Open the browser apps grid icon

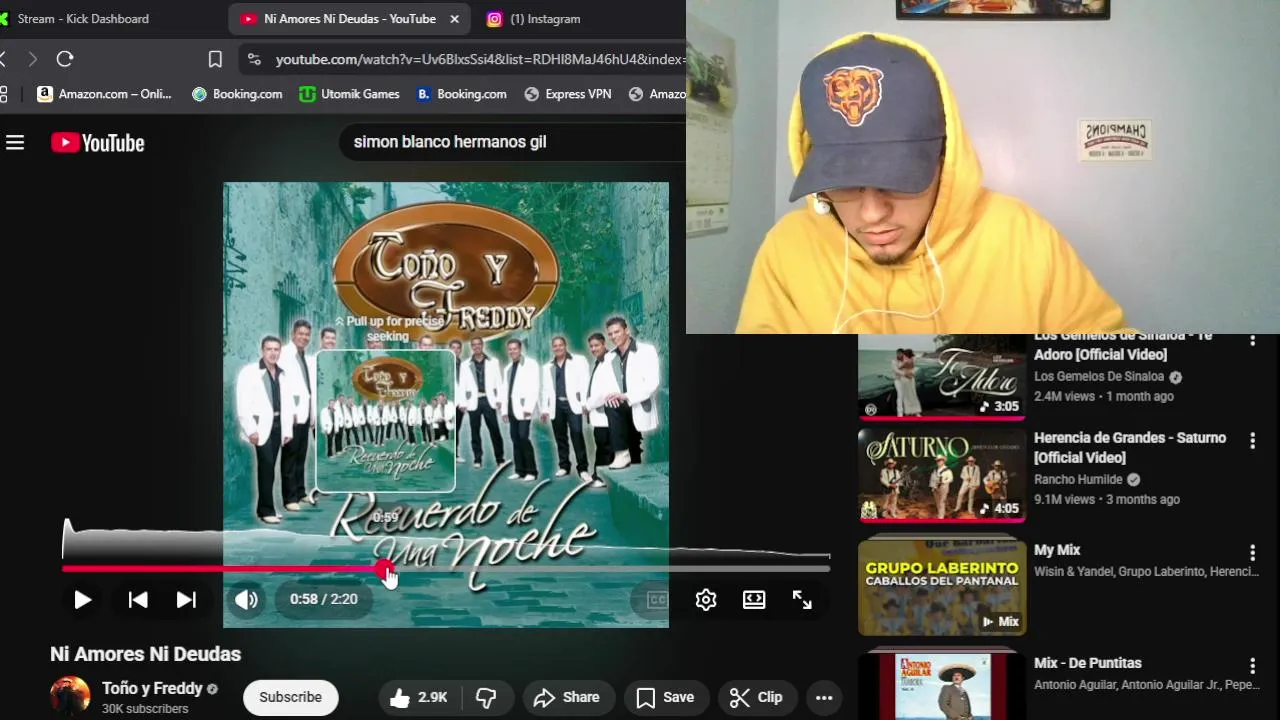(x=3, y=94)
